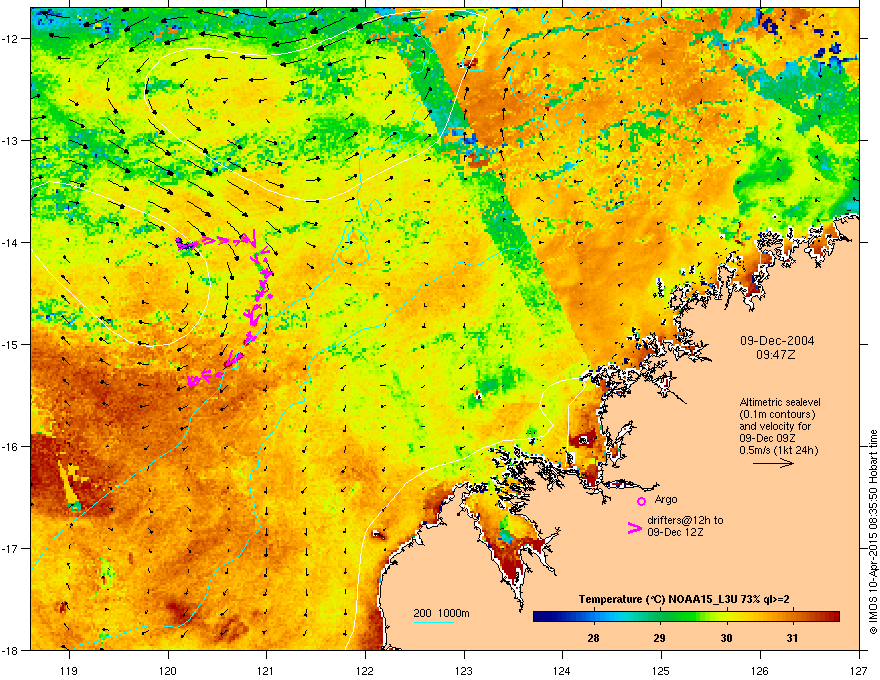Click the '0.5m/s (1kt 24h)' label

(x=778, y=450)
